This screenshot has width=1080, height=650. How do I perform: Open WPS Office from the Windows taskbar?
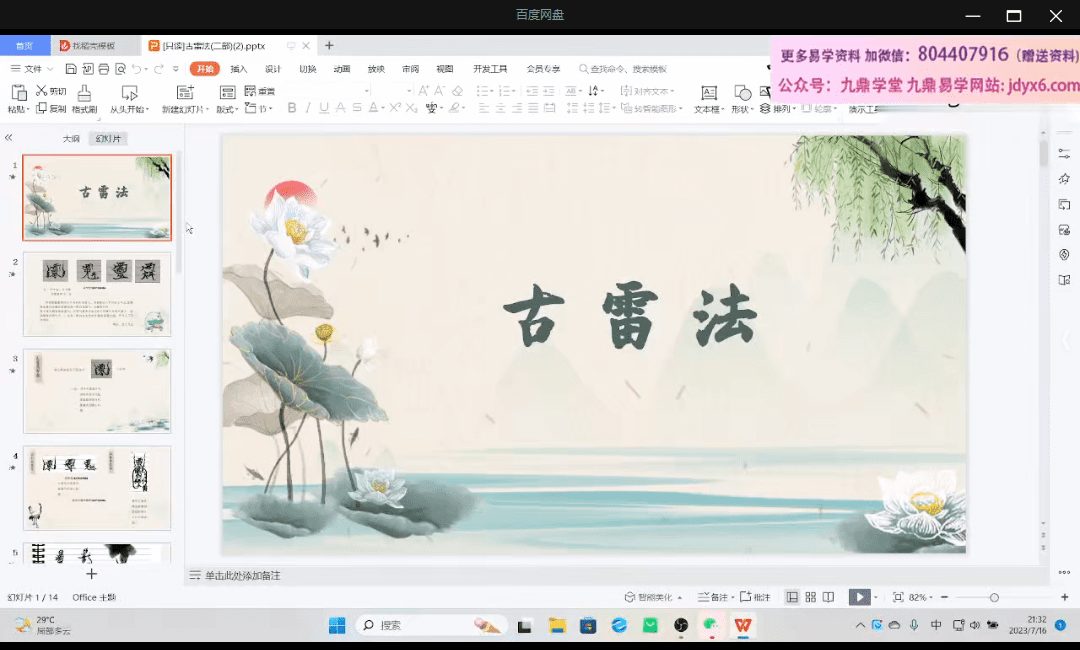743,625
